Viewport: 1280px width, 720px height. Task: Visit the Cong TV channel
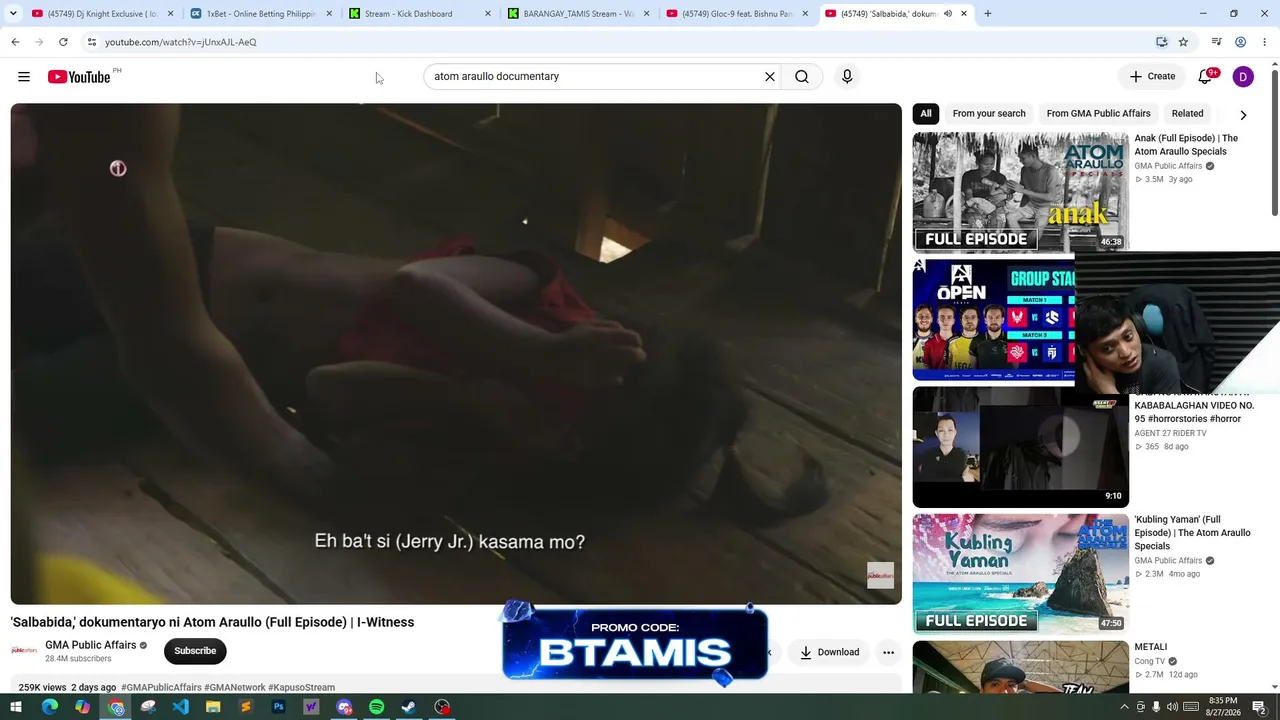pos(1149,661)
